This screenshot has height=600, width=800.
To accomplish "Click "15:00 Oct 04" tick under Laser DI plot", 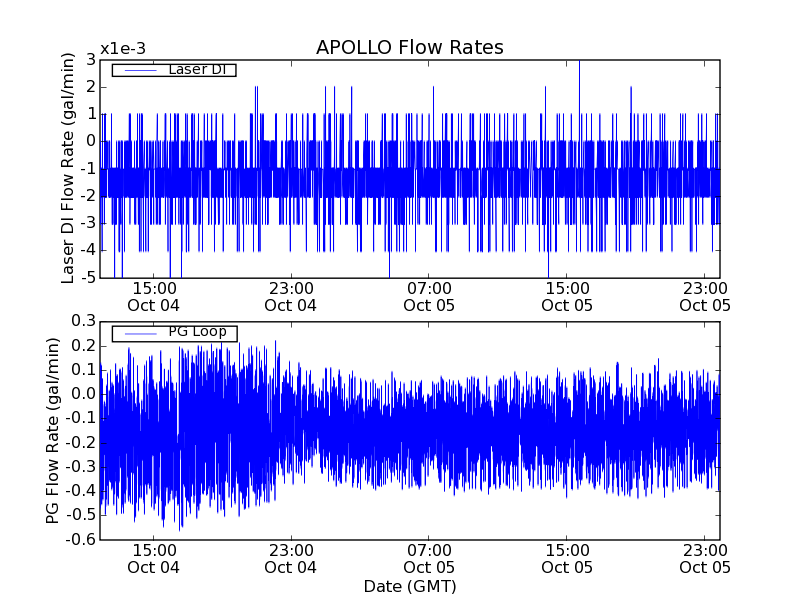I will pyautogui.click(x=154, y=297).
